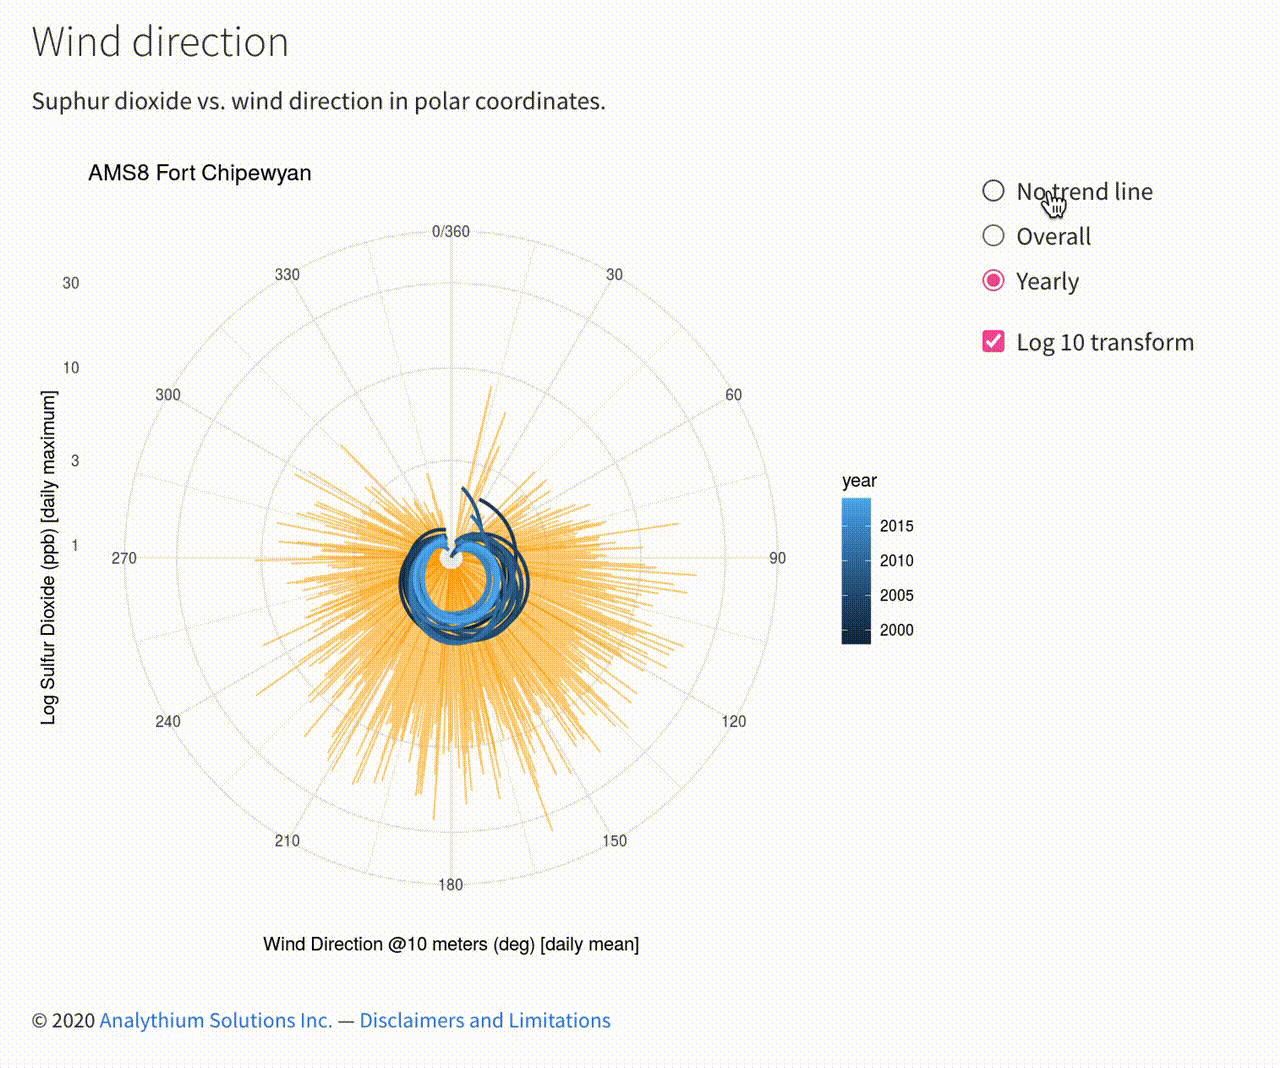
Task: Click the year legend title
Action: click(x=859, y=481)
